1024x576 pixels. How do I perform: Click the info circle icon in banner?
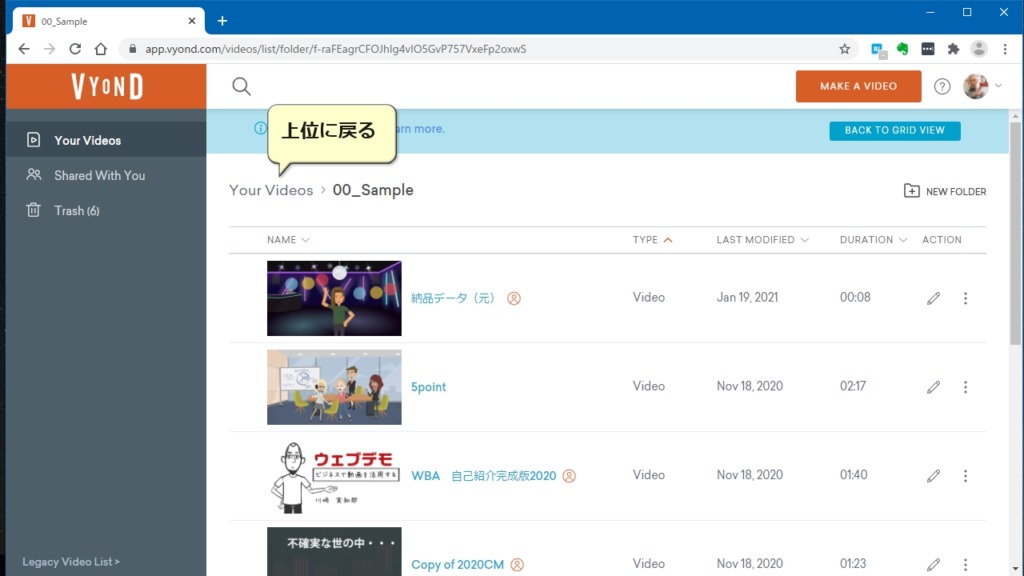point(260,128)
